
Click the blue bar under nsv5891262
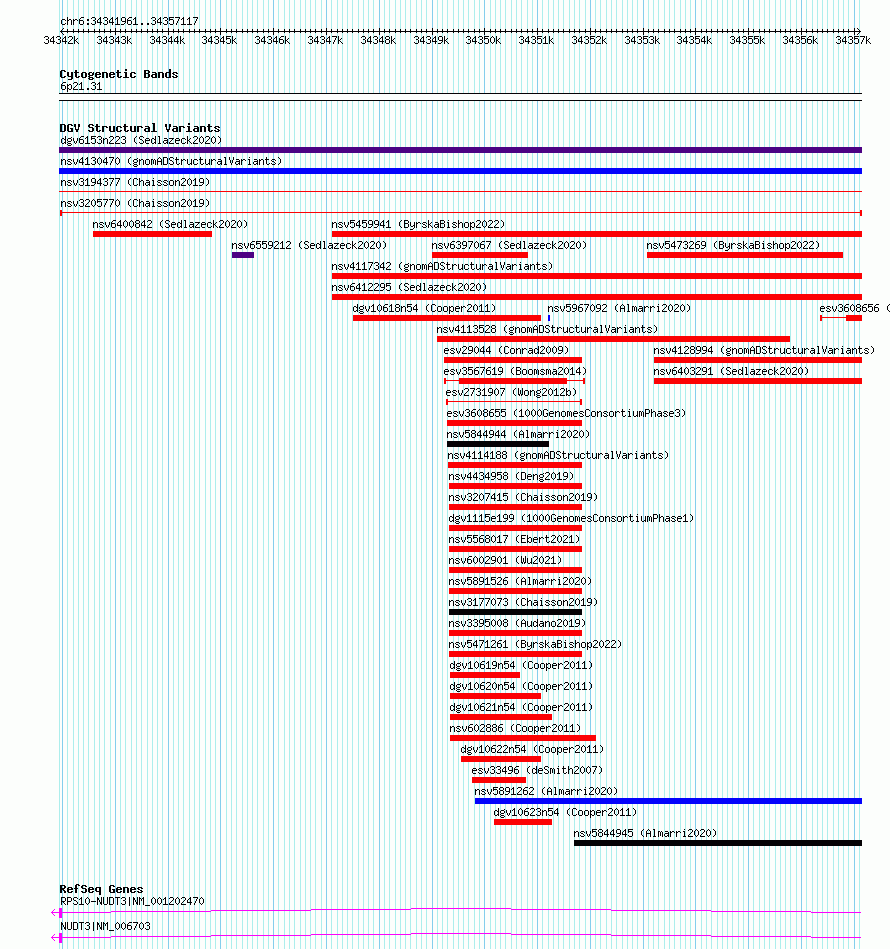coord(669,801)
